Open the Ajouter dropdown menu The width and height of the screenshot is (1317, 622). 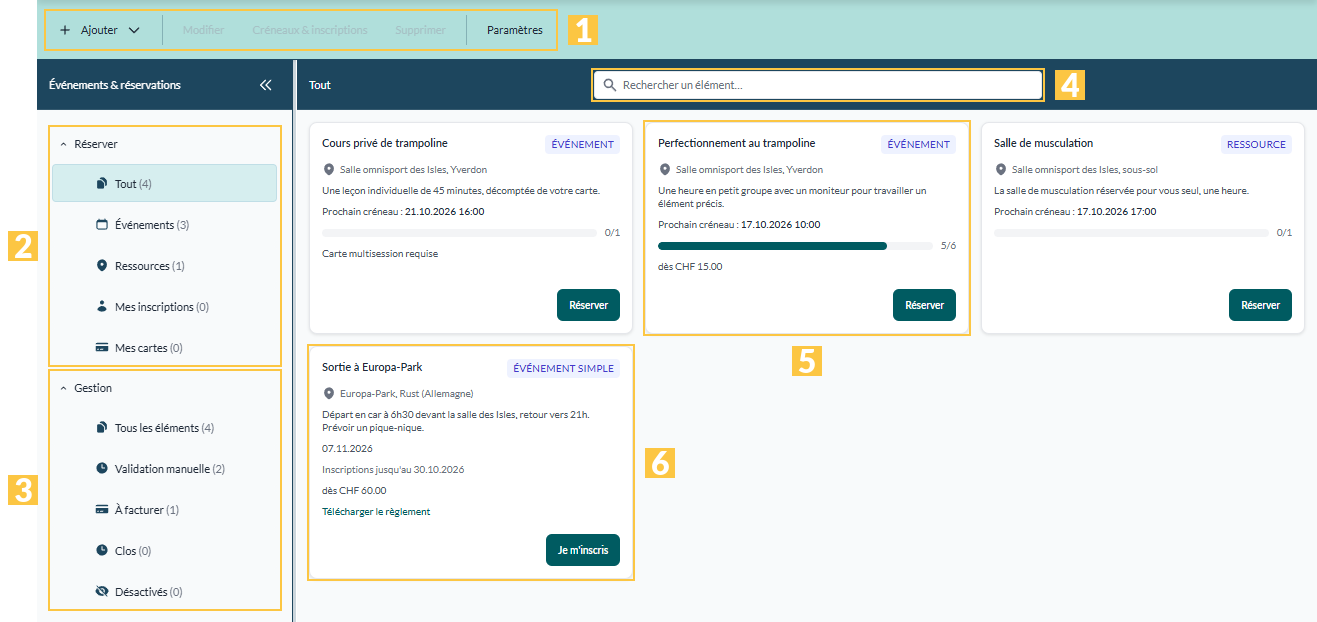[x=99, y=30]
